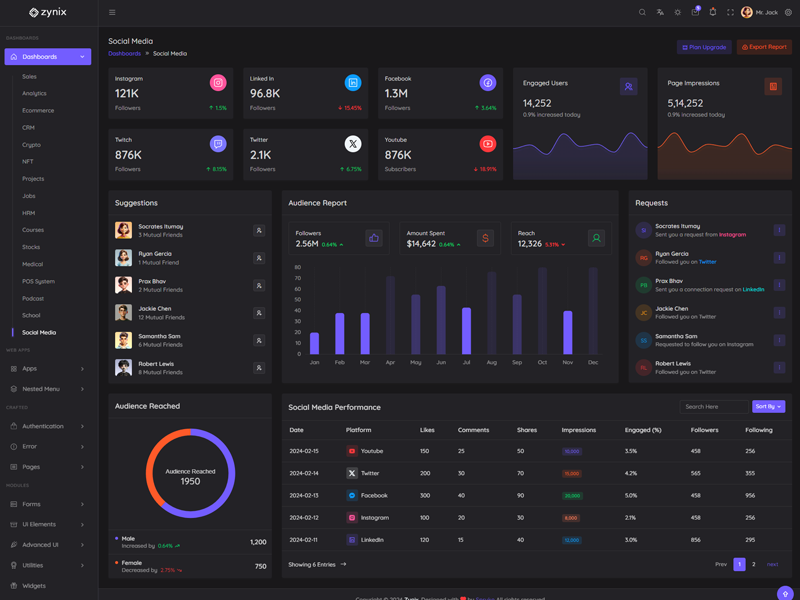Click the Export Report button
Screen dimensions: 800x600
point(764,47)
